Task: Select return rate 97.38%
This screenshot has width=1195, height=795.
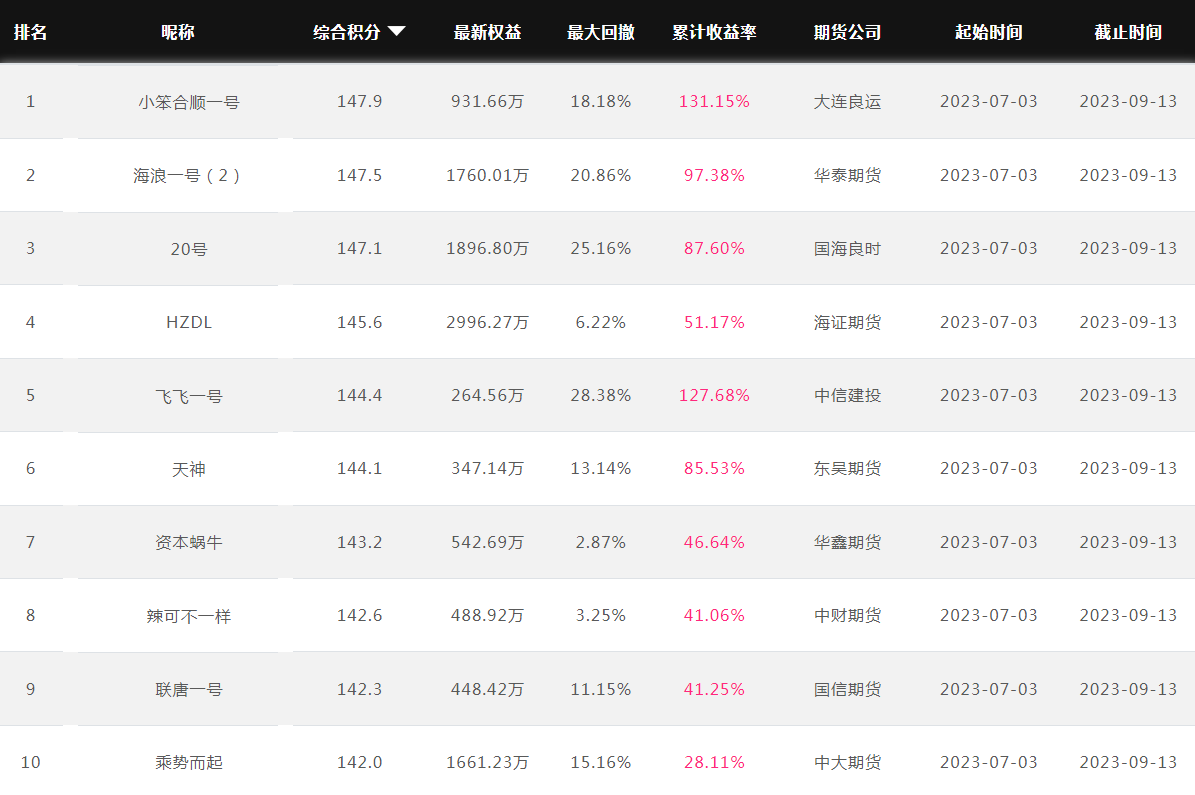Action: tap(714, 175)
